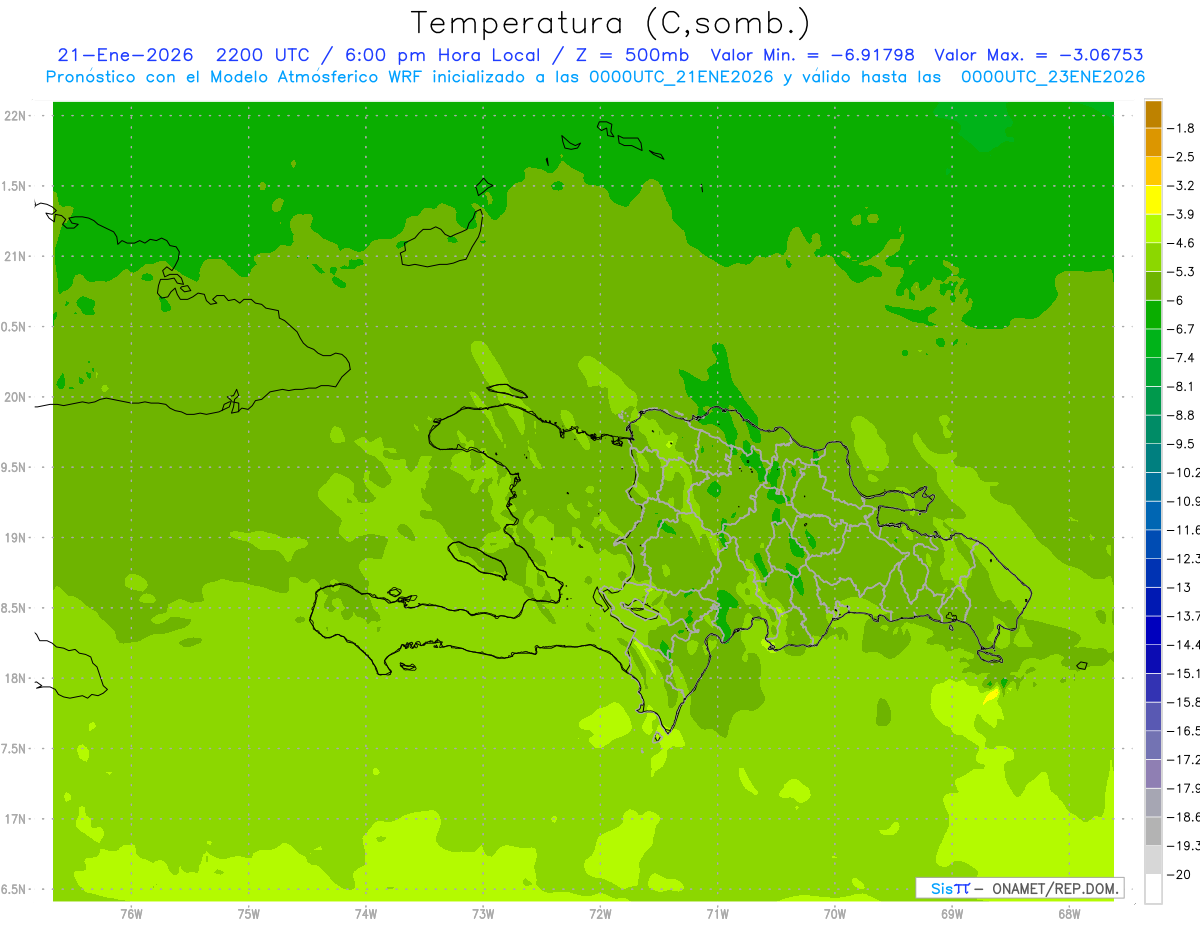Image resolution: width=1200 pixels, height=927 pixels.
Task: Click the '-7.4' colorbar value
Action: click(1181, 358)
